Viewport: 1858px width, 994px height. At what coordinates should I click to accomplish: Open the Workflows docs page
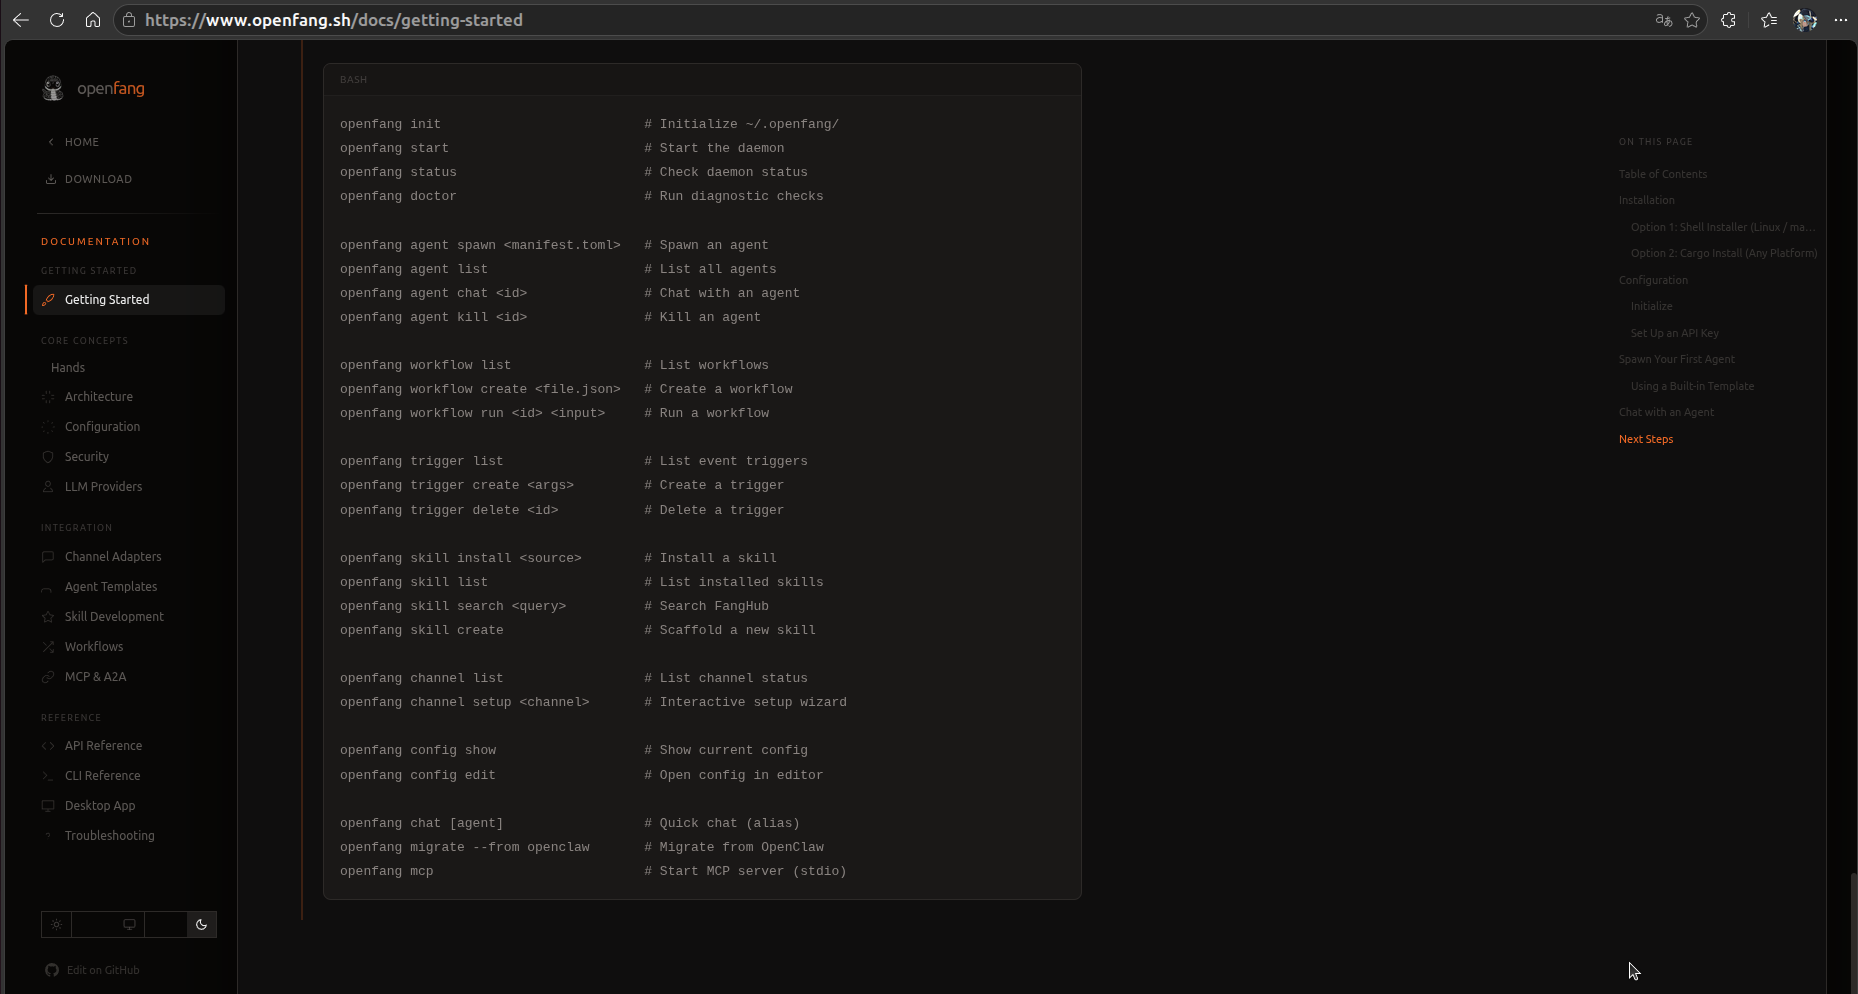94,647
